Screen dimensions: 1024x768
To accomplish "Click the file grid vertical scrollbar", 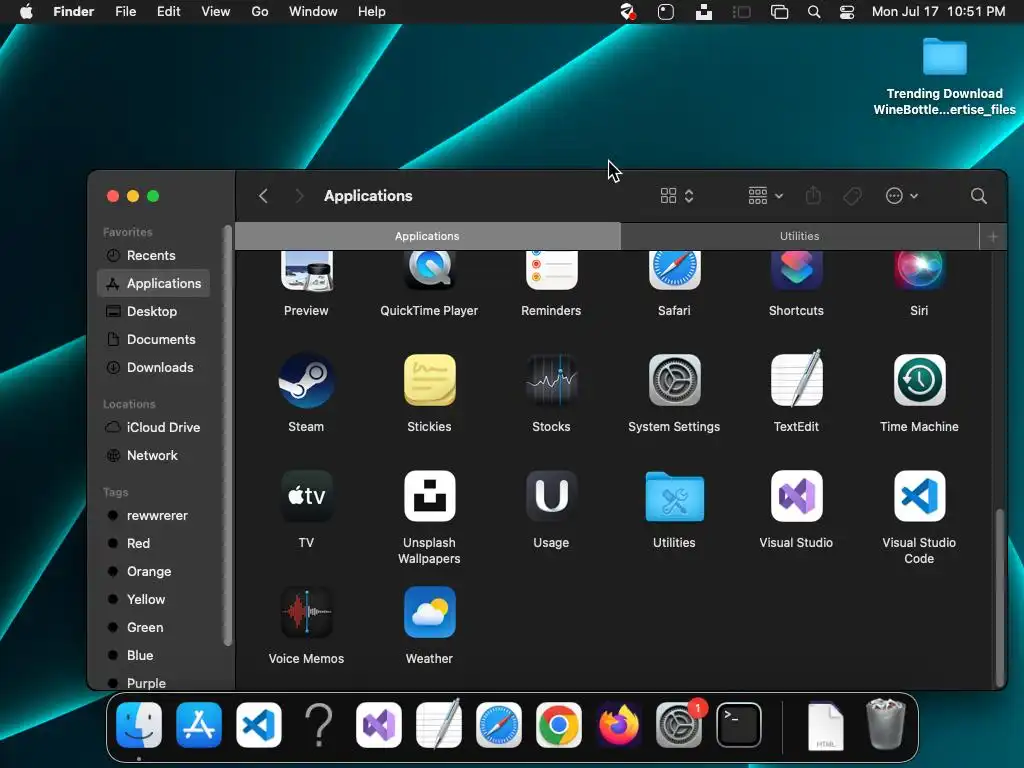I will click(999, 596).
